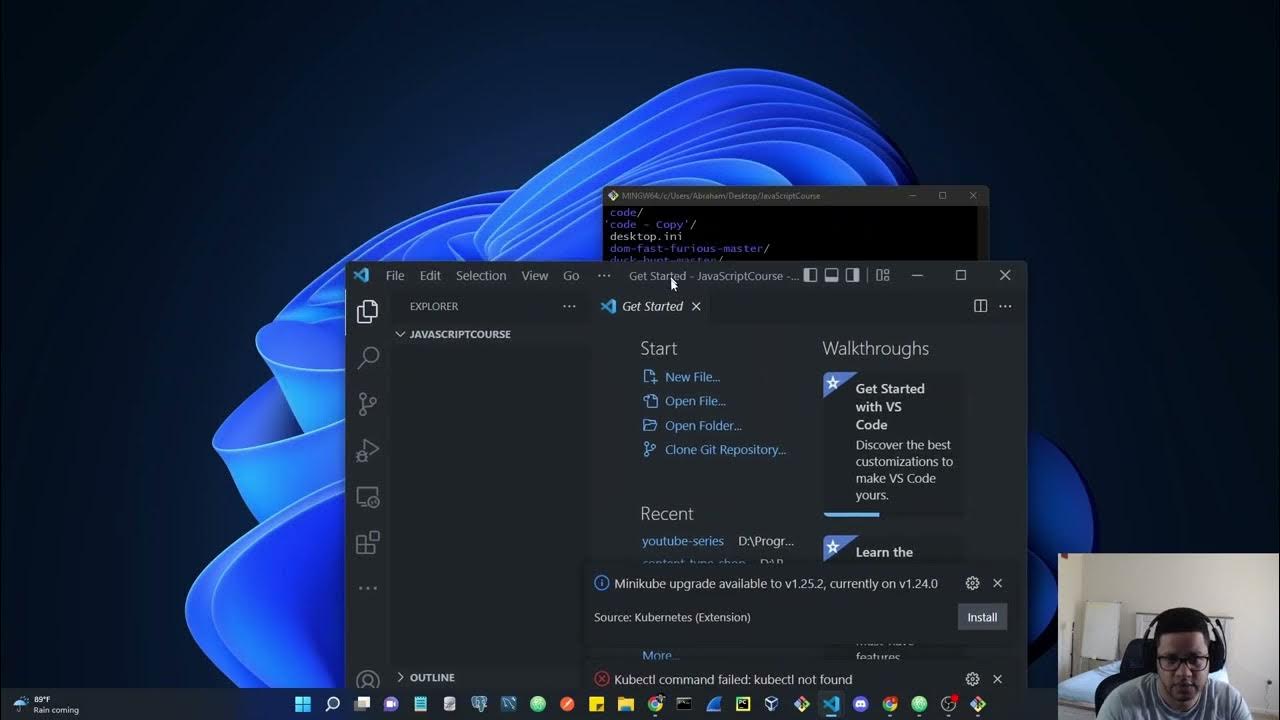Viewport: 1280px width, 720px height.
Task: Open Minikube notification settings gear
Action: pyautogui.click(x=972, y=583)
